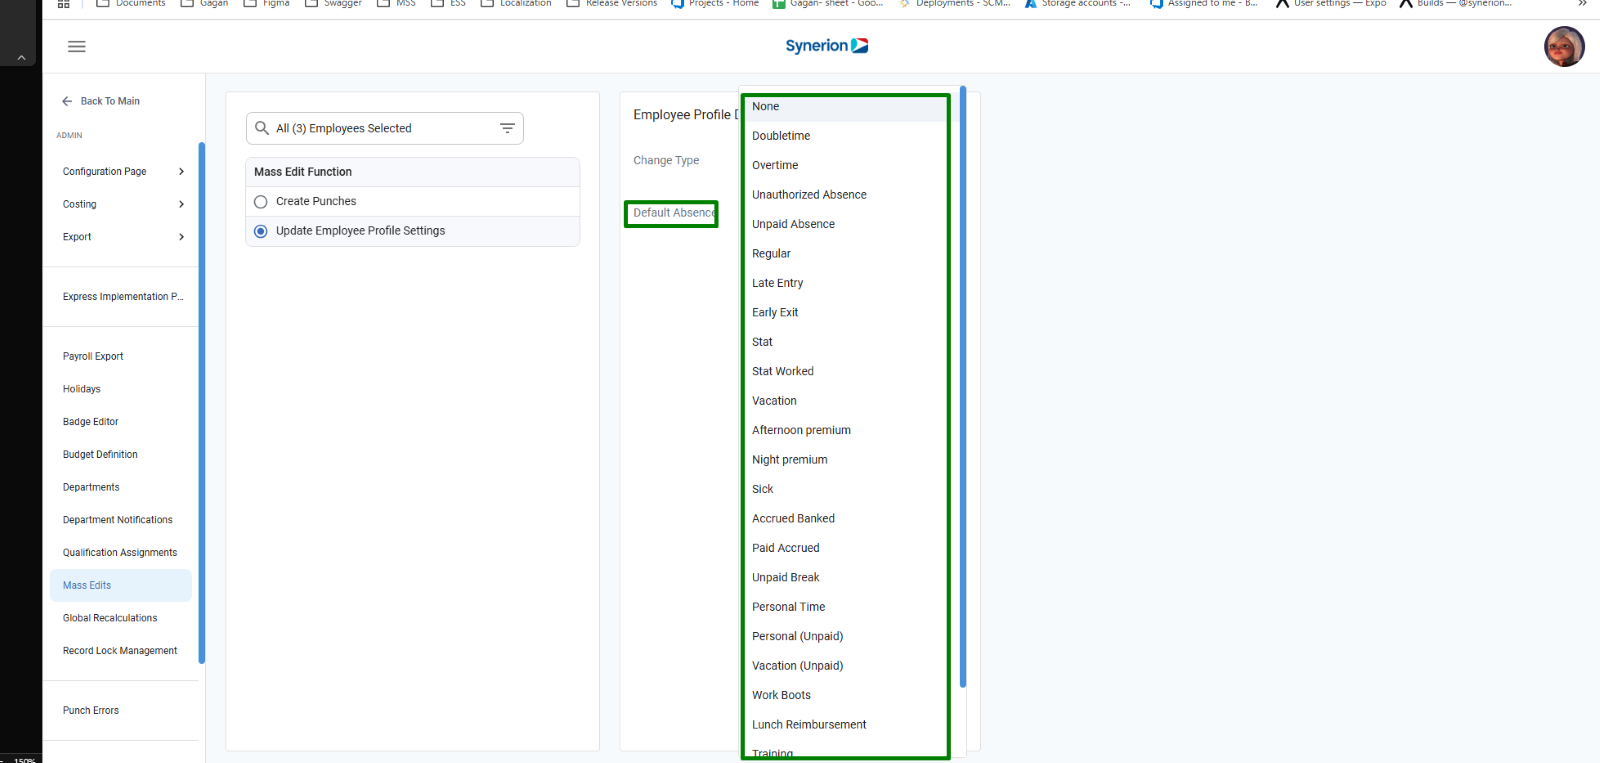Open the Deployments bookmark
This screenshot has height=763, width=1600.
pyautogui.click(x=955, y=3)
